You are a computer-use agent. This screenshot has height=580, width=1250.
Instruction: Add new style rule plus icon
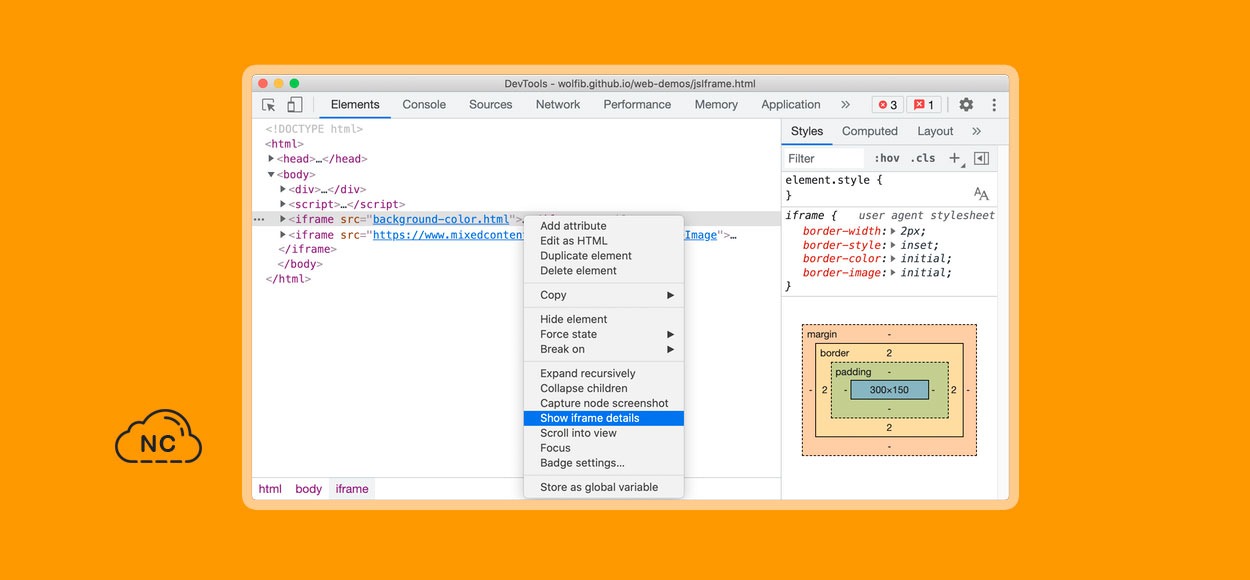(x=955, y=158)
